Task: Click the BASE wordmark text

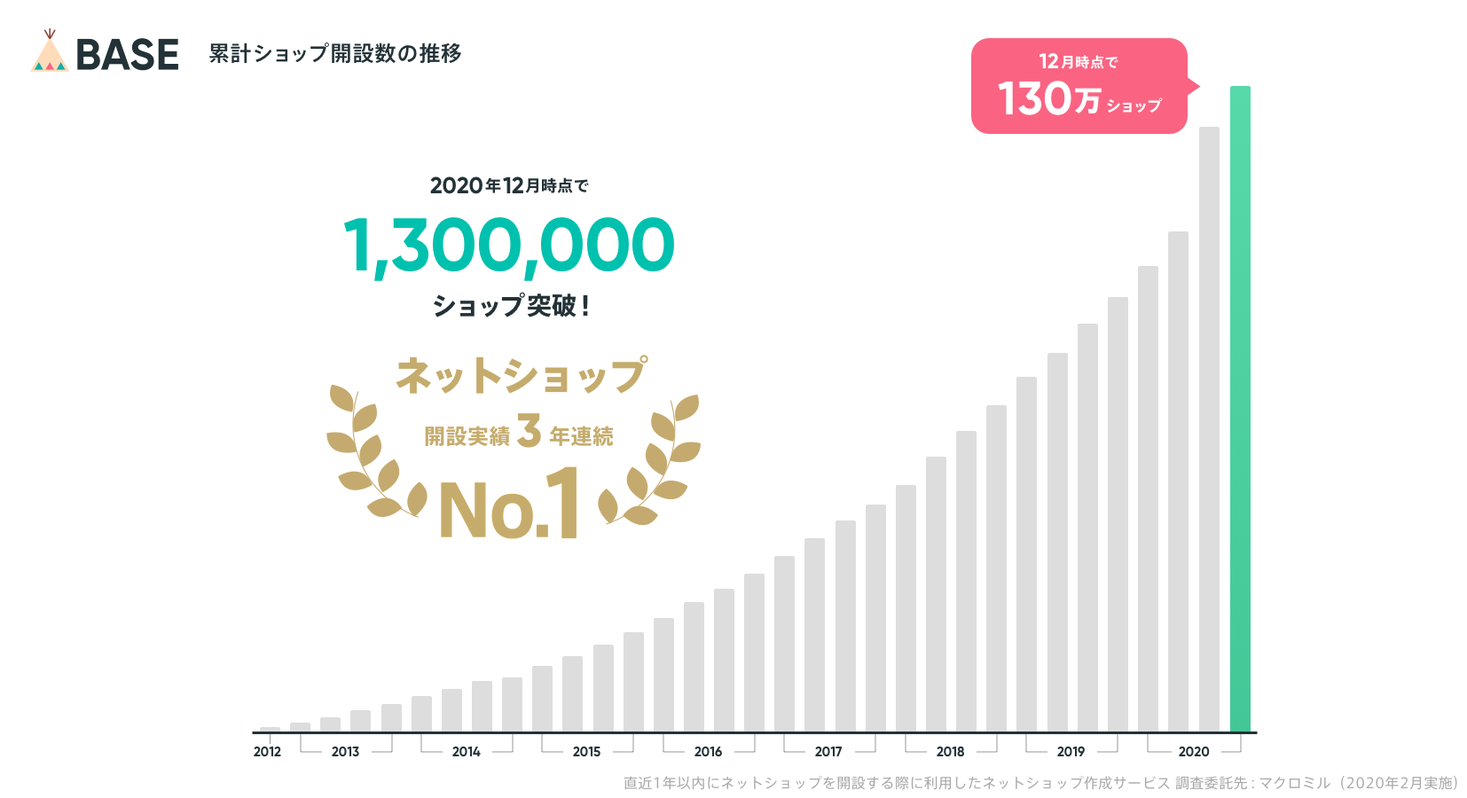Action: [127, 54]
